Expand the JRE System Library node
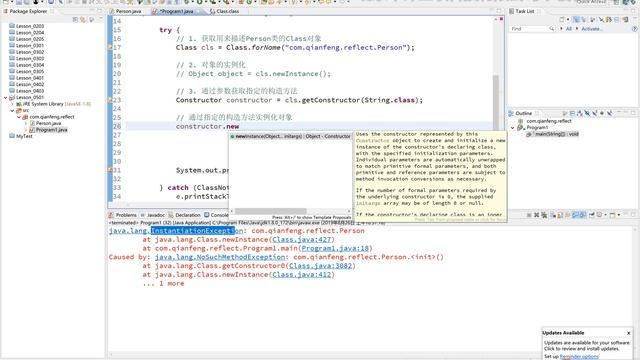640x360 pixels. 12,104
